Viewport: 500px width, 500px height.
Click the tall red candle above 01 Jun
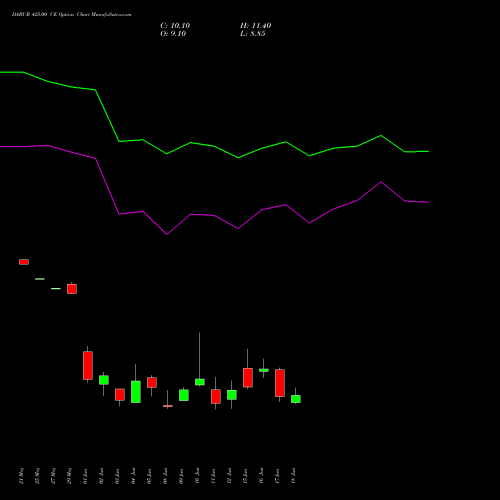88,365
